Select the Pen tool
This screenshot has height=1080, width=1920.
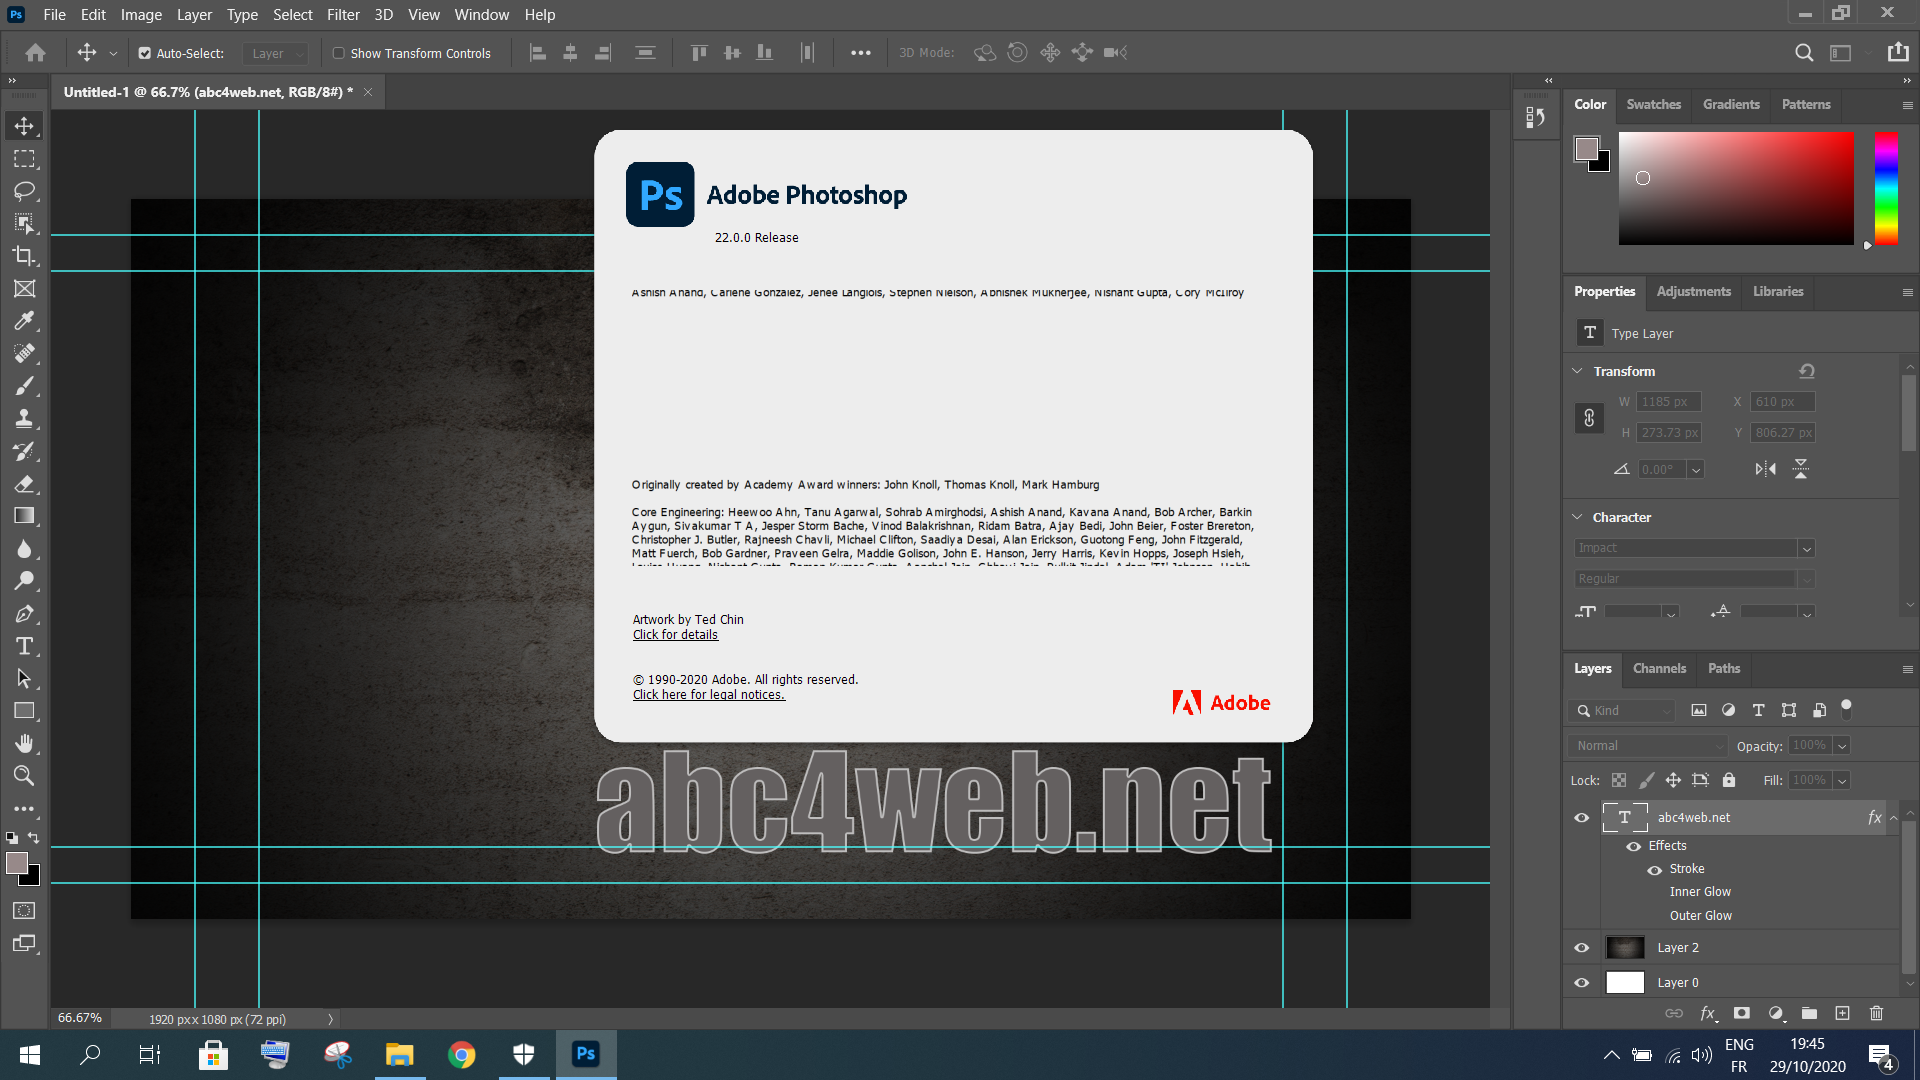(x=24, y=614)
